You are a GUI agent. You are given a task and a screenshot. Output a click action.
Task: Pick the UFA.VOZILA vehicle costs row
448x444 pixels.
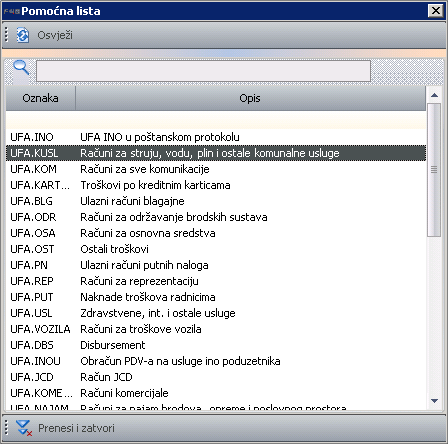tap(216, 329)
